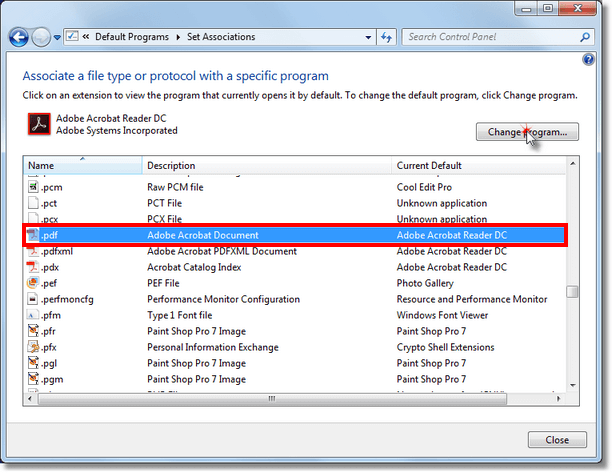Click 'Type 1 Font file' description
612x473 pixels.
click(x=180, y=315)
